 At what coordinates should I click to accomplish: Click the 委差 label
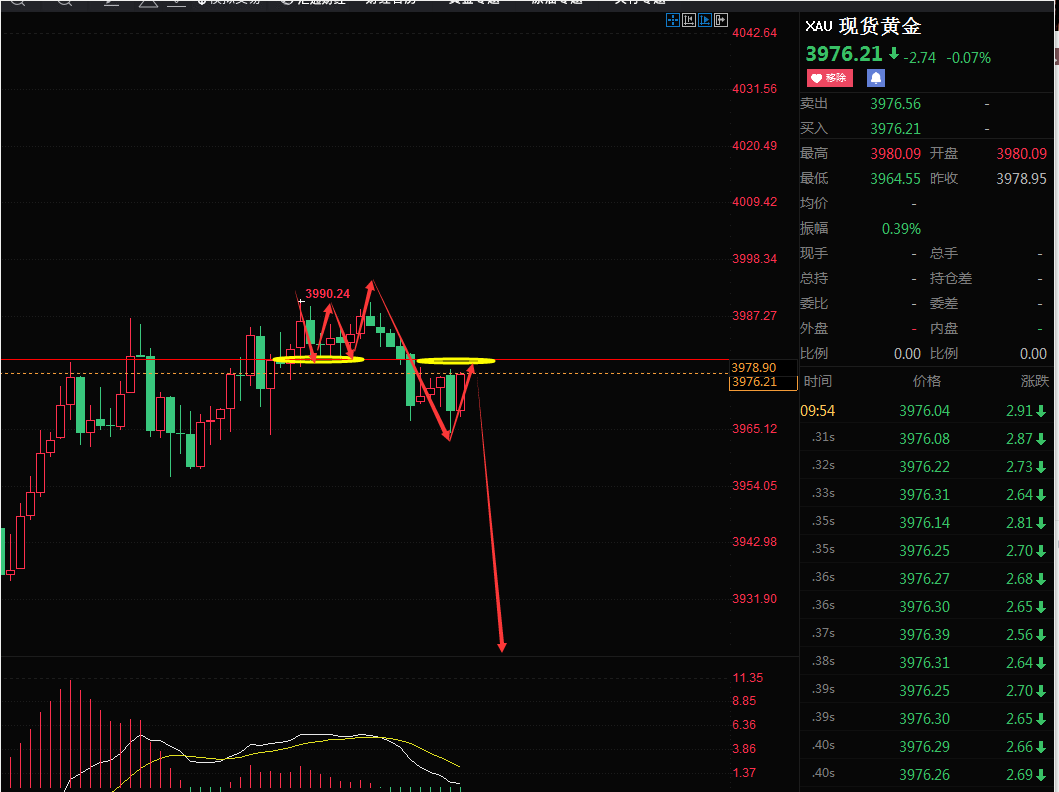[x=944, y=304]
